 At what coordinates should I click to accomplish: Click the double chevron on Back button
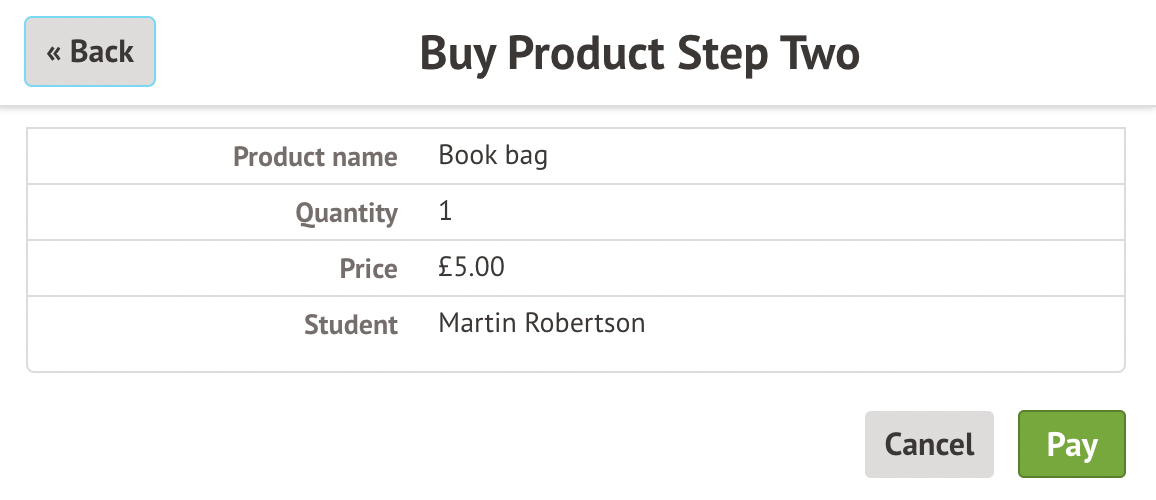click(x=54, y=52)
